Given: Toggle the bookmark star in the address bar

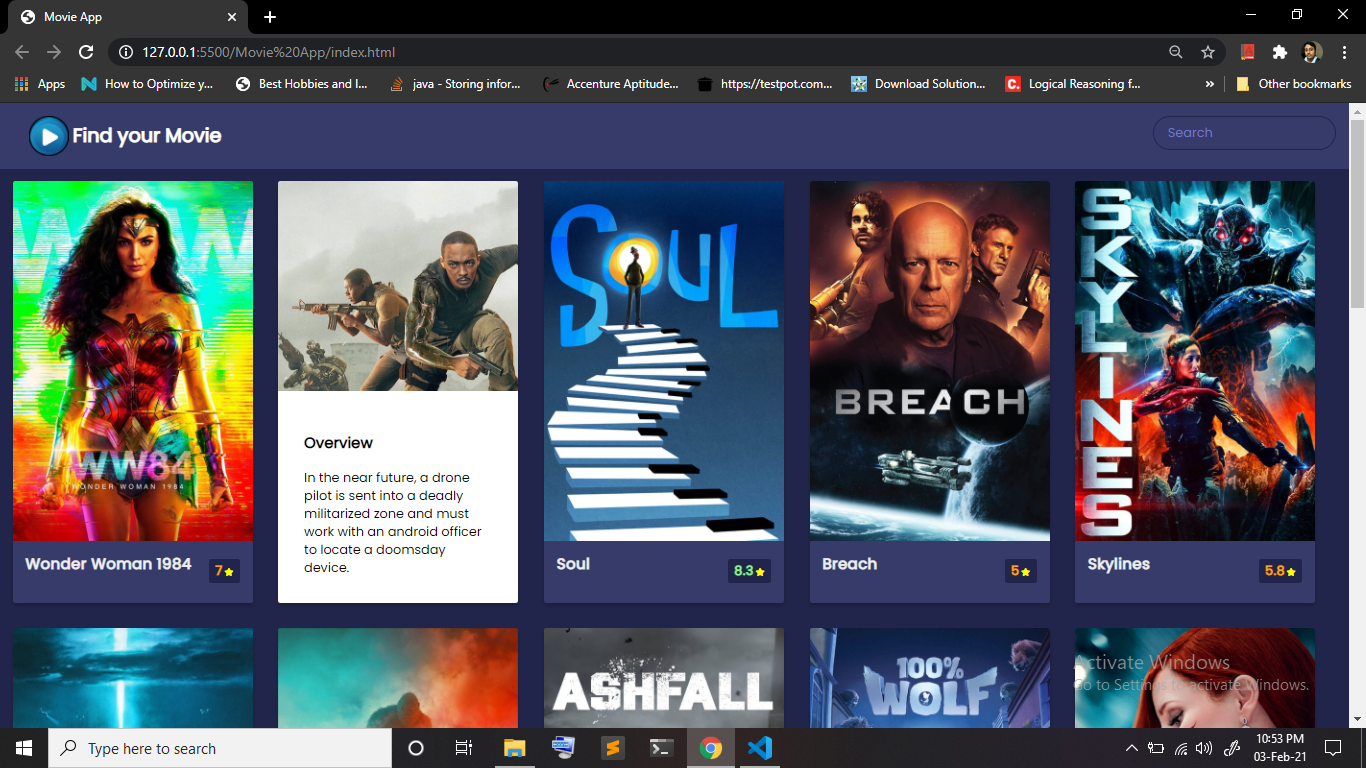Looking at the screenshot, I should coord(1207,52).
